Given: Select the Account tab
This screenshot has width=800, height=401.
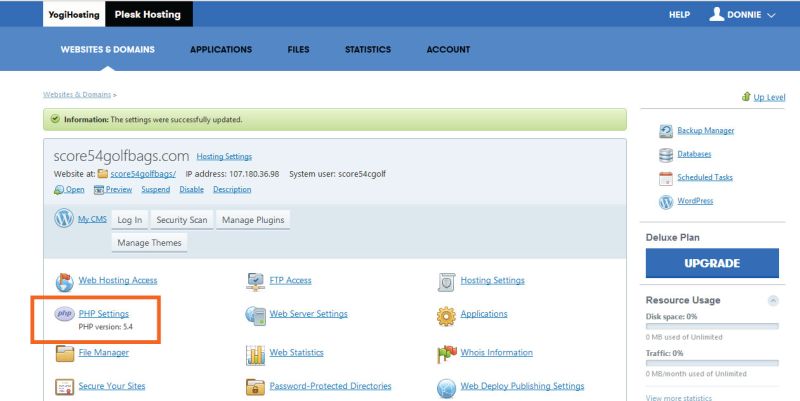Looking at the screenshot, I should click(x=448, y=49).
